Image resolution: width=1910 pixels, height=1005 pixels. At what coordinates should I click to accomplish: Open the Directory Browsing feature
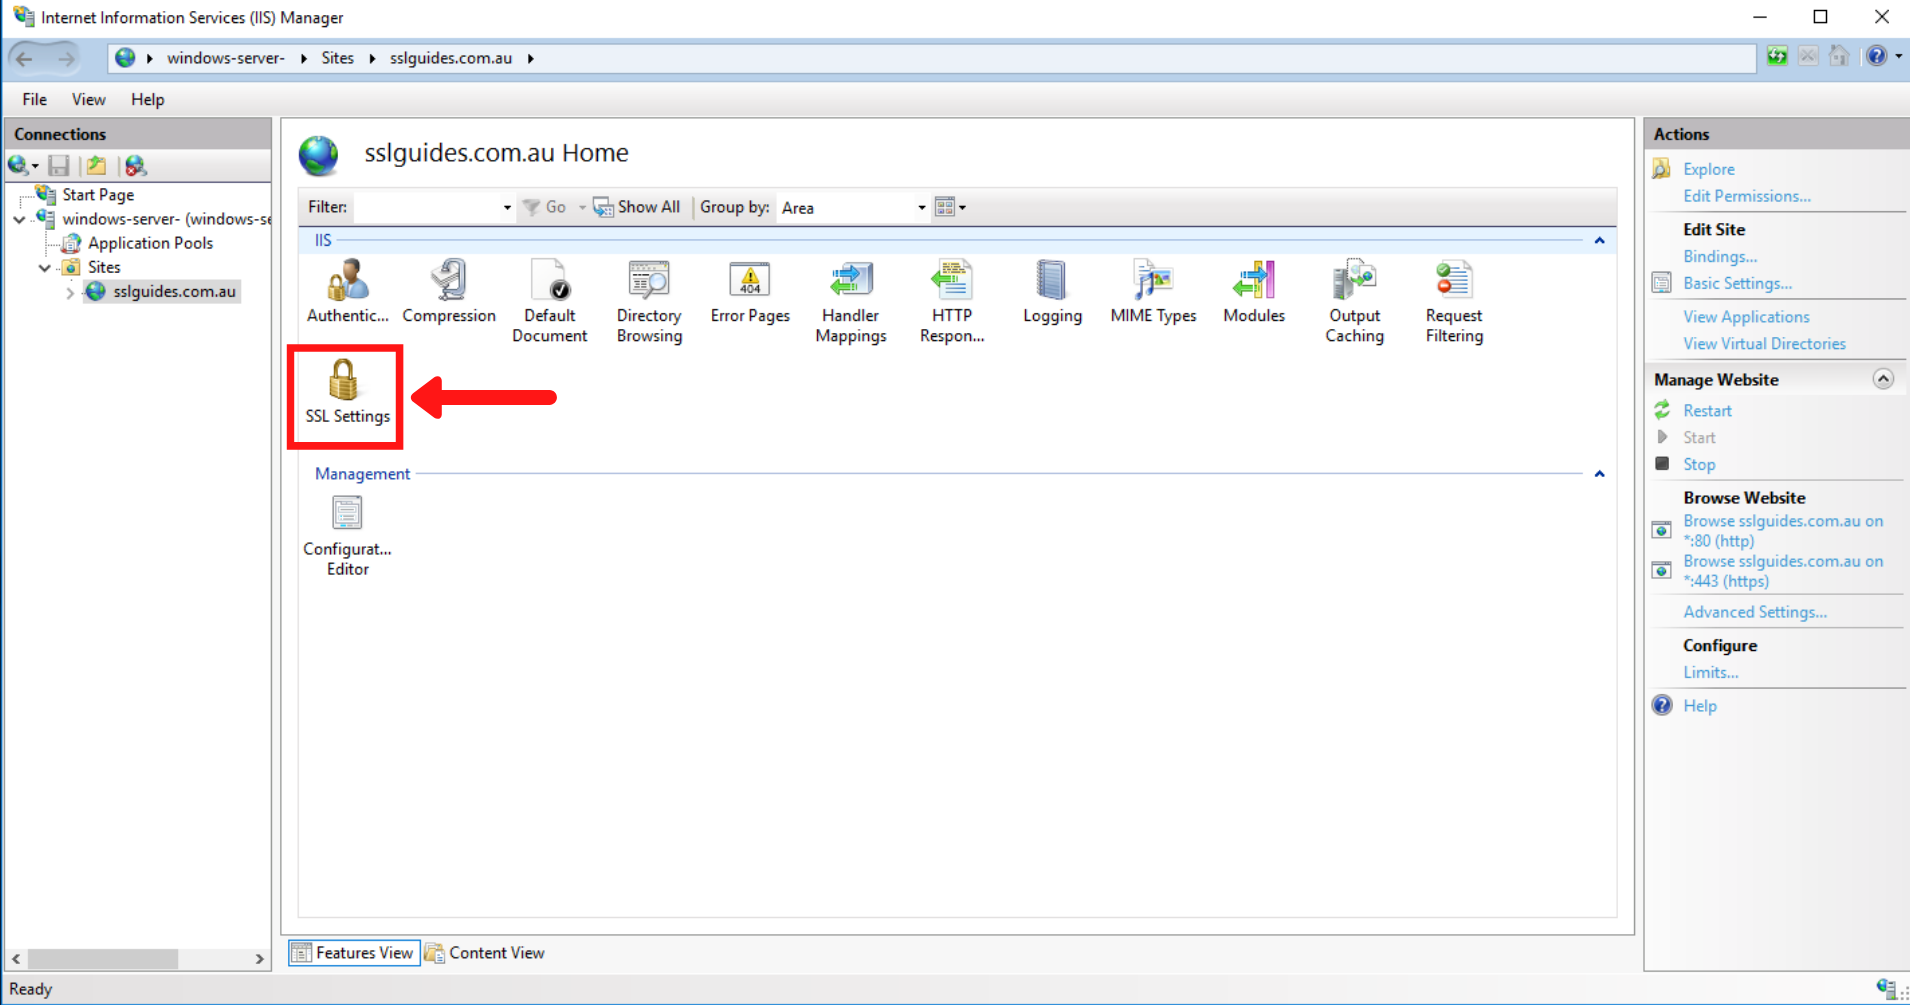pos(648,290)
